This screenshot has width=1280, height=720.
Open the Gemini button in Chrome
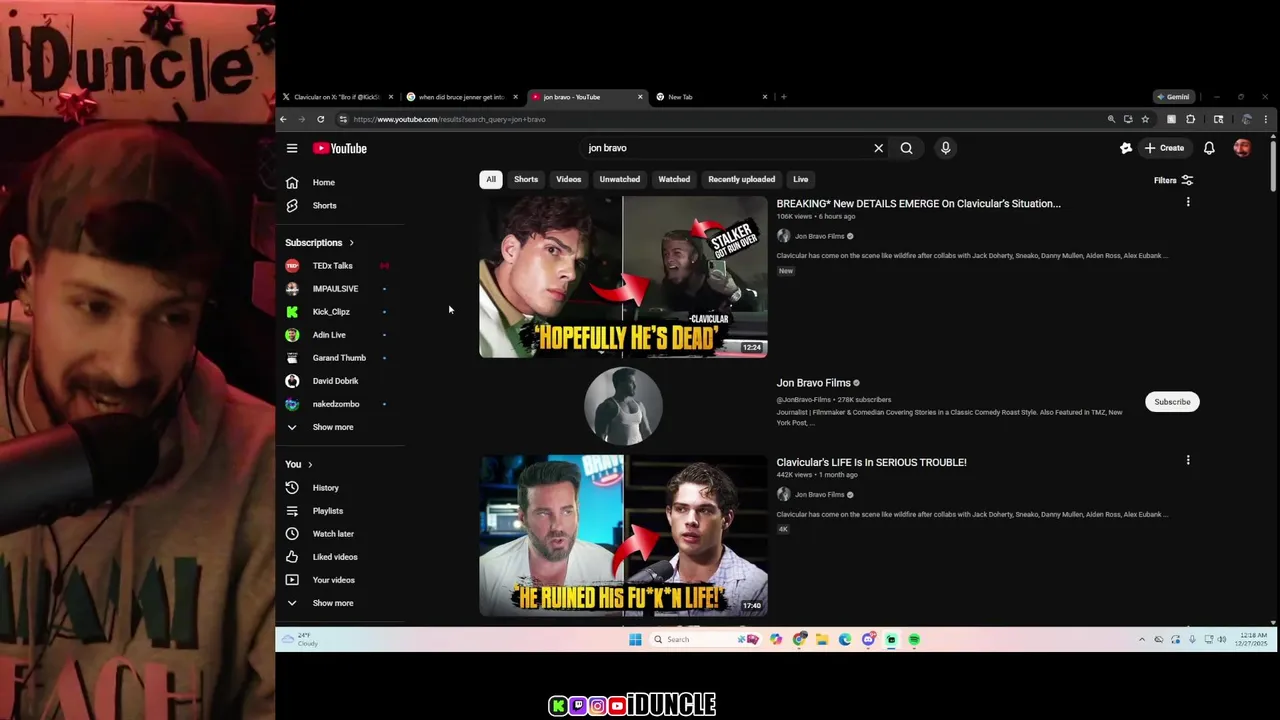coord(1173,97)
